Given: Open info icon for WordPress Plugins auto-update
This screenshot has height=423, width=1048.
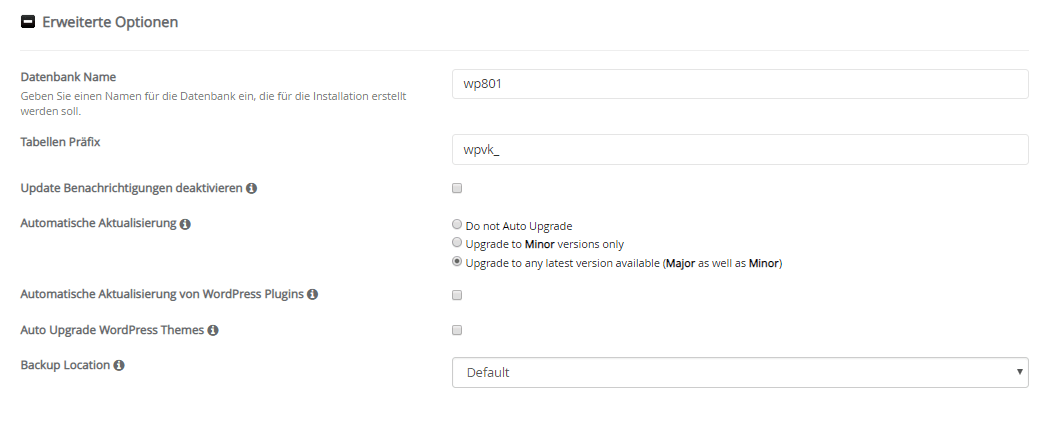Looking at the screenshot, I should coord(312,294).
